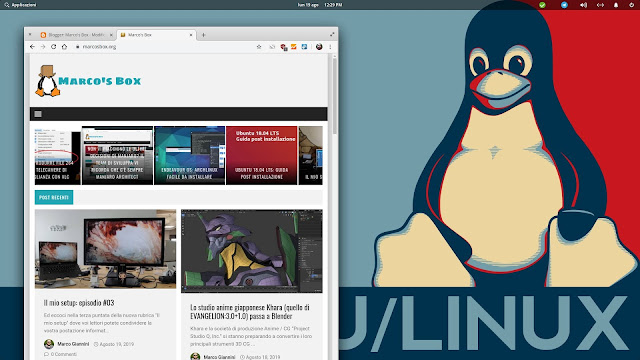Open the notifications bell in top panel
Viewport: 640px width, 360px height.
[616, 5]
